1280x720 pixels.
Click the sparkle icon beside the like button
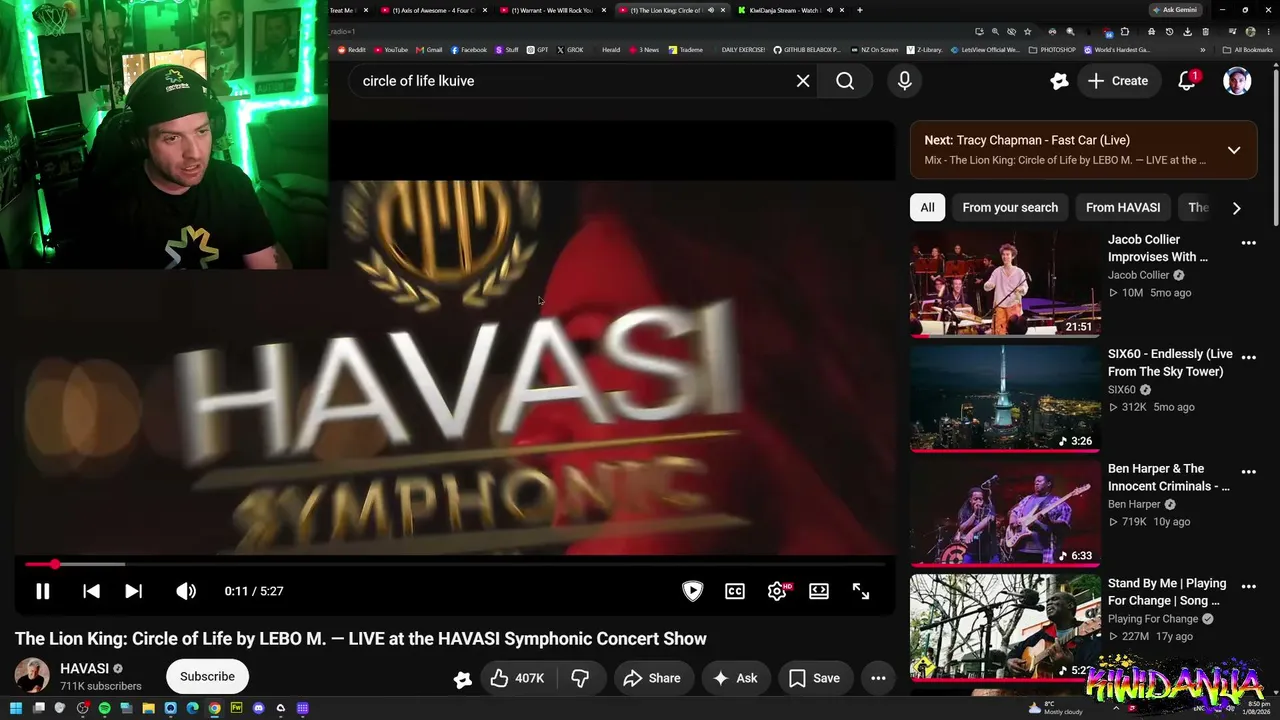pos(462,679)
